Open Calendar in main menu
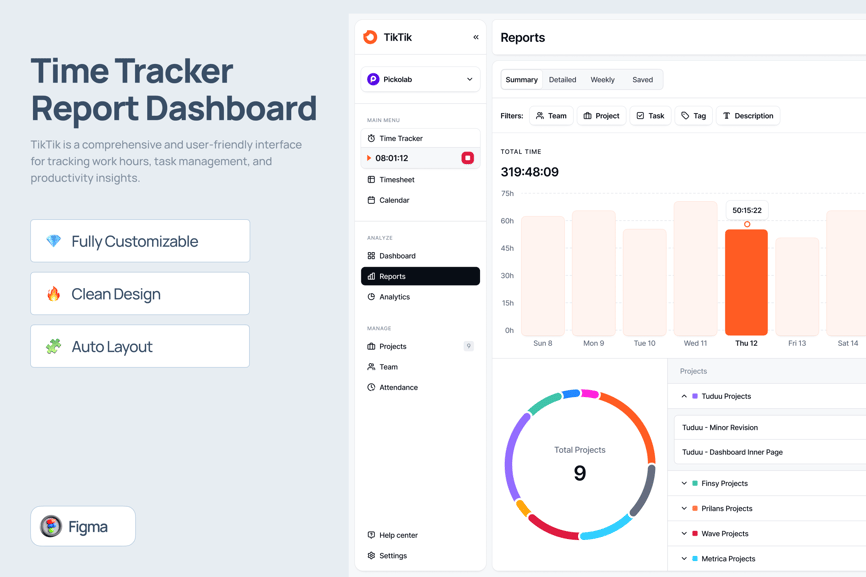 pos(394,200)
